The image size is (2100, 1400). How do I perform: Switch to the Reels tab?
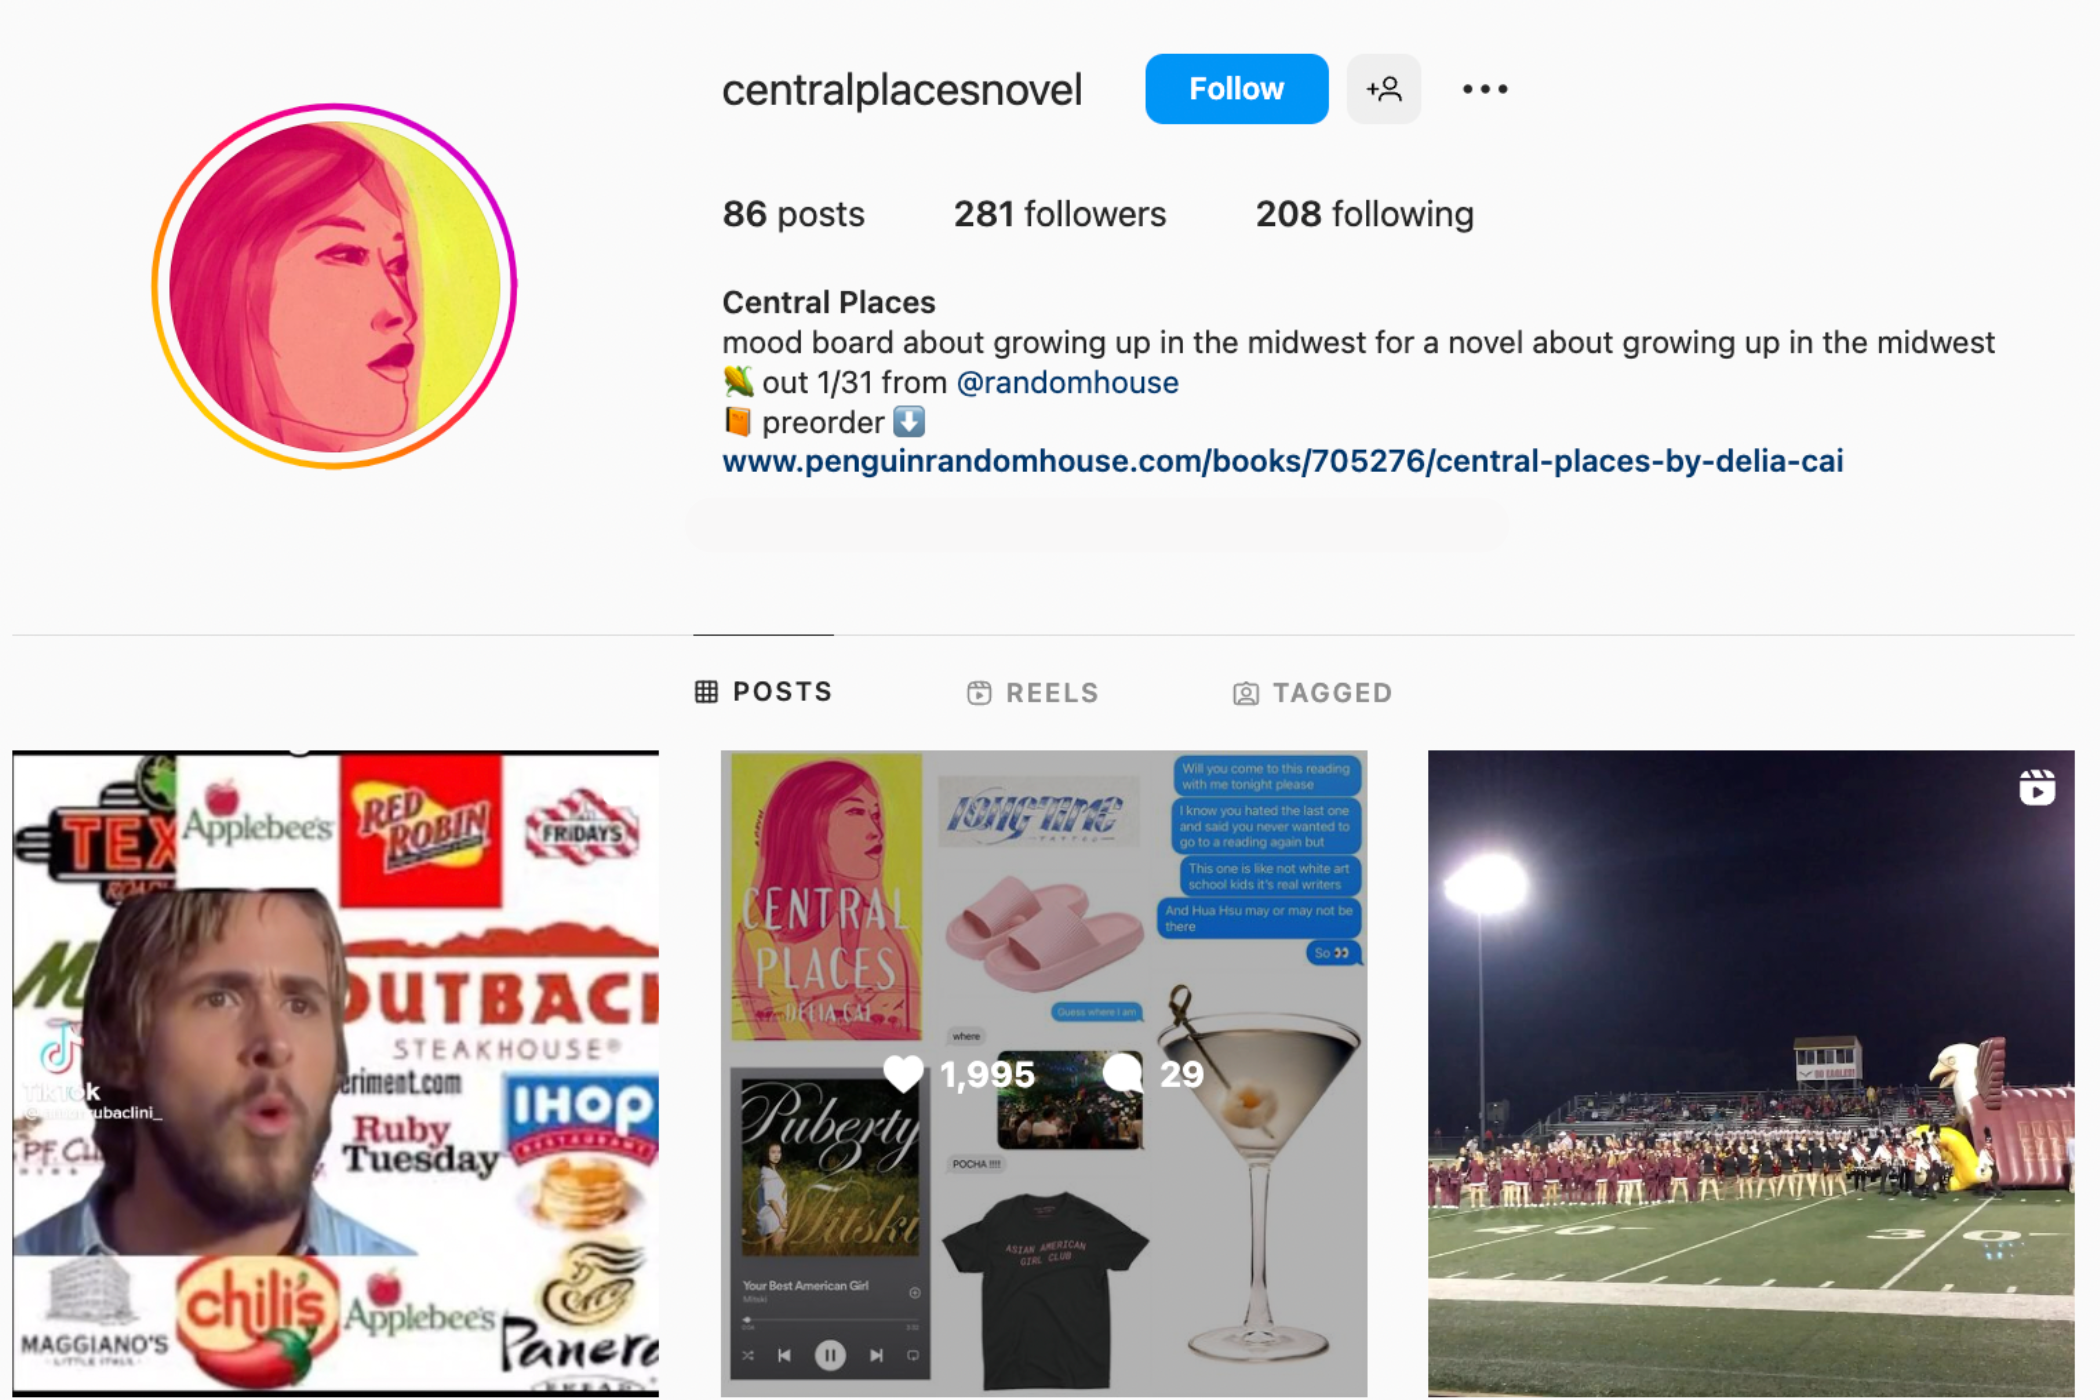coord(1033,692)
